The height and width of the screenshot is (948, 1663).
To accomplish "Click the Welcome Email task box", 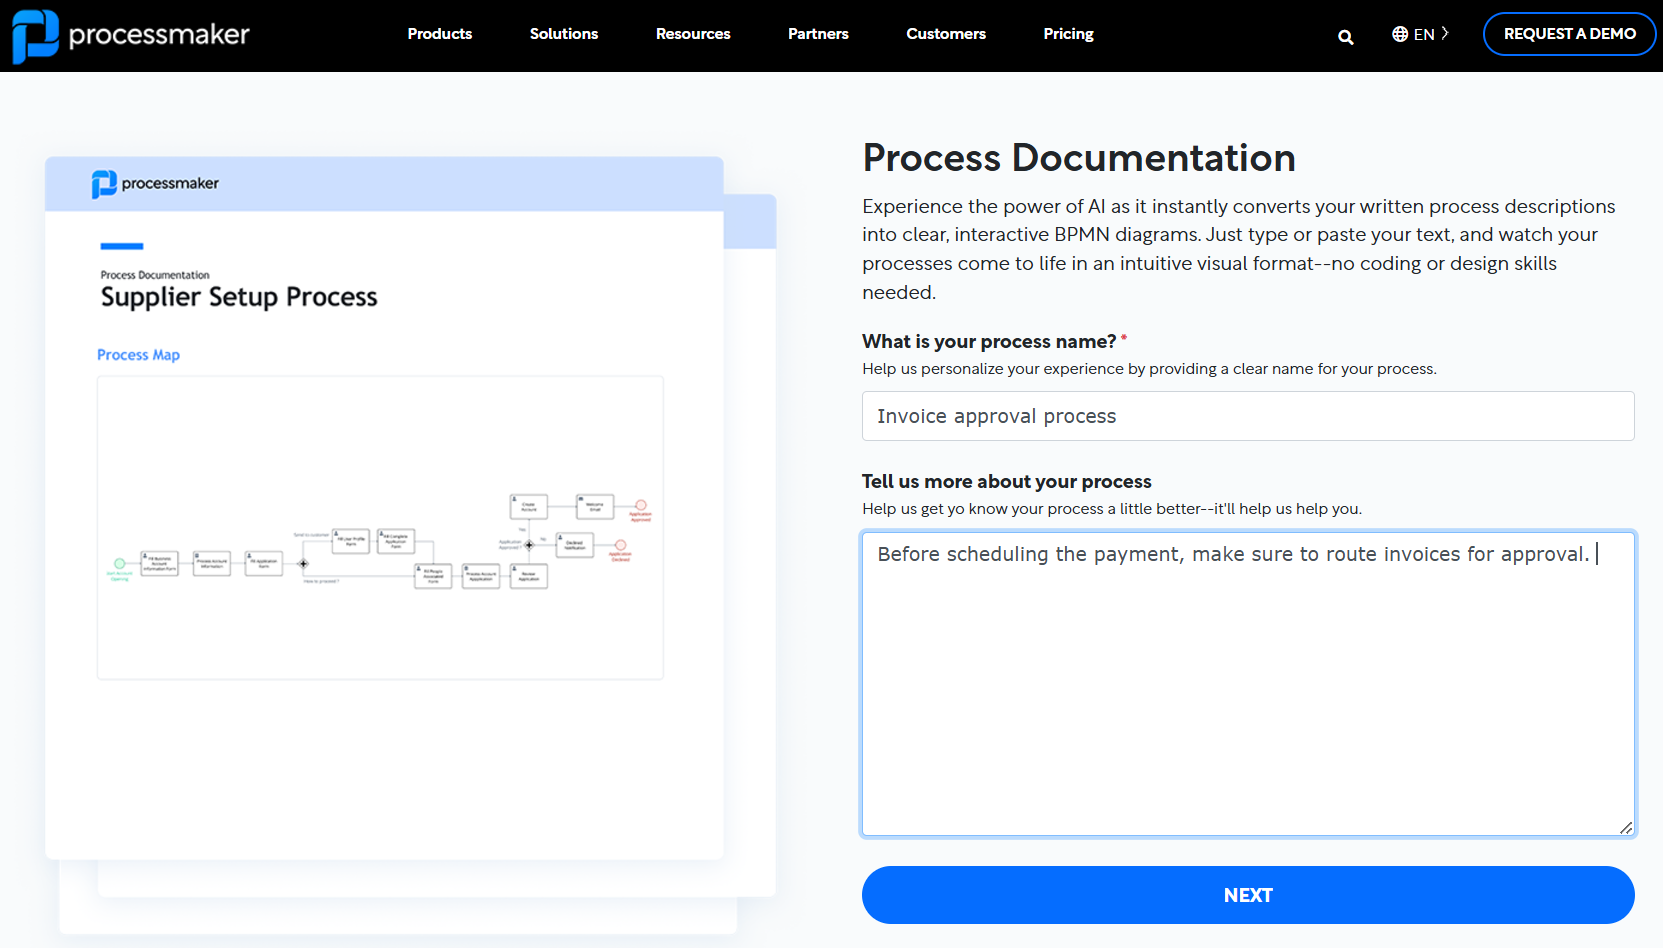I will coord(595,506).
